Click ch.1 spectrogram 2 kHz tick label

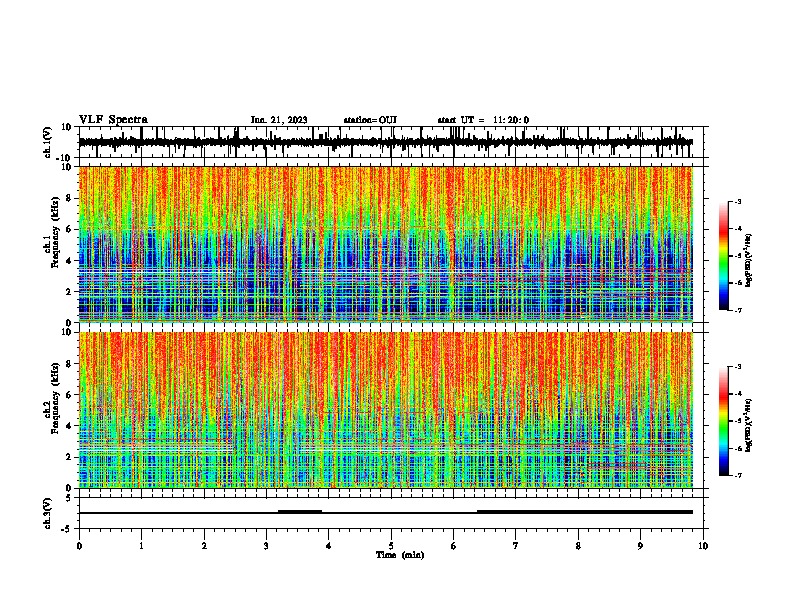(69, 292)
